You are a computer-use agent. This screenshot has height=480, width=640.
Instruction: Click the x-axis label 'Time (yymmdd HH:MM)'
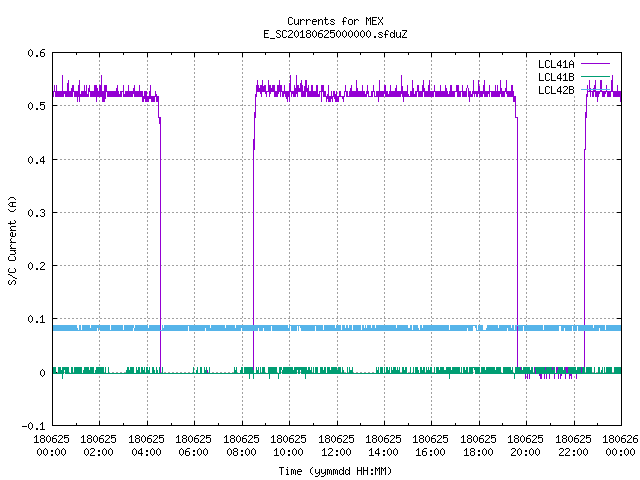tap(335, 471)
